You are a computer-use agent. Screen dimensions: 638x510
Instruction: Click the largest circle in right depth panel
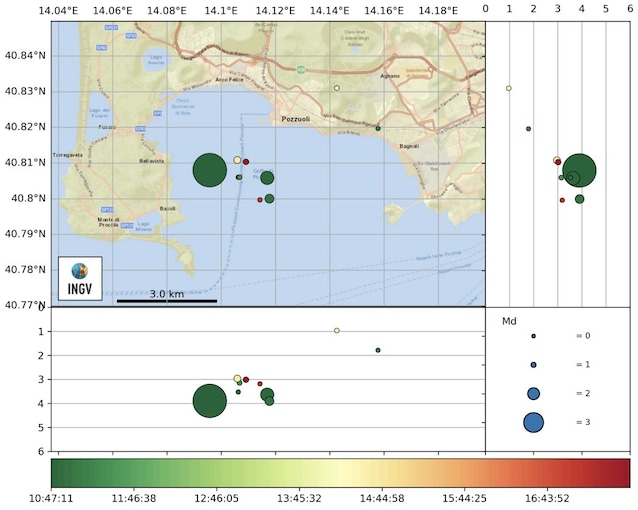point(579,170)
